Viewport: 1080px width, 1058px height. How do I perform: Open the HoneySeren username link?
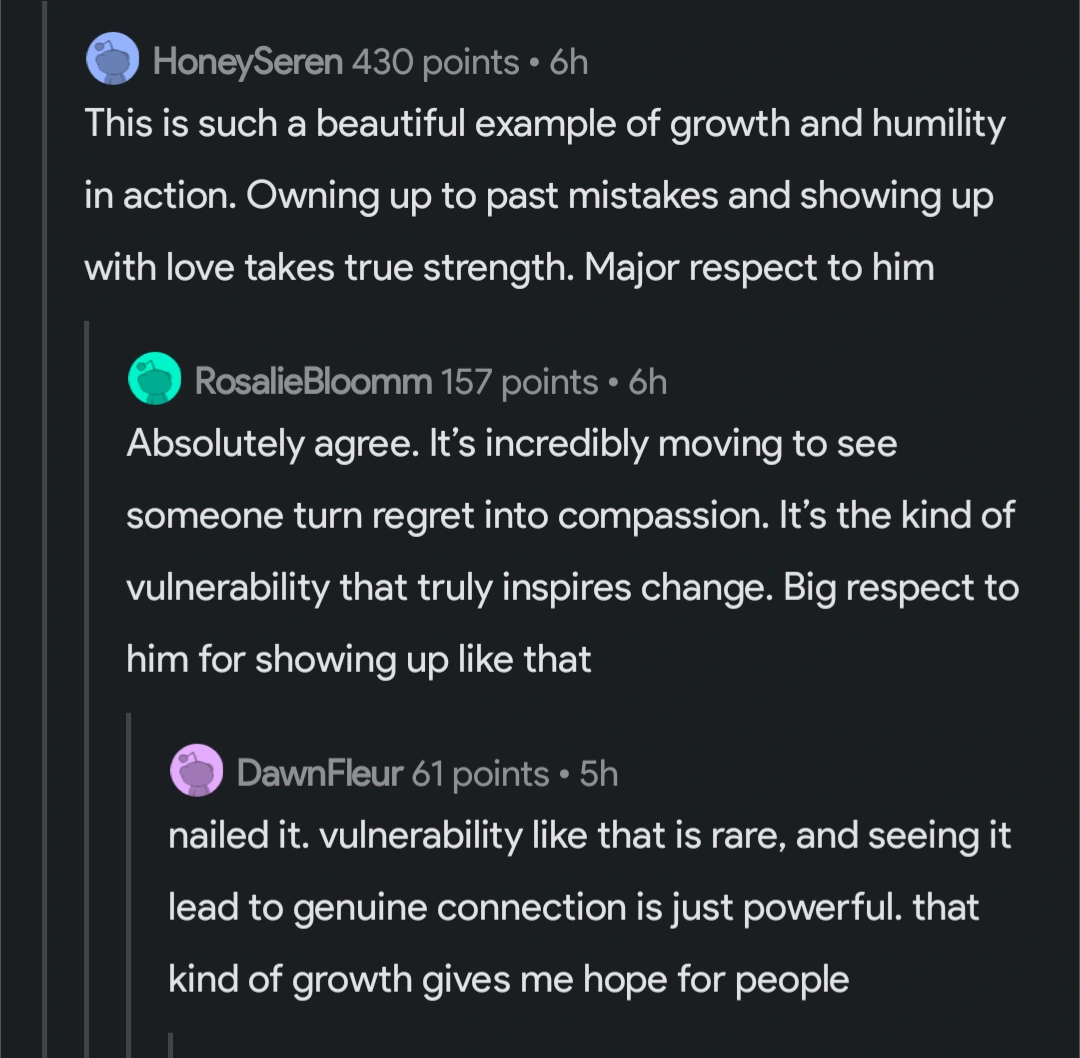pos(248,63)
